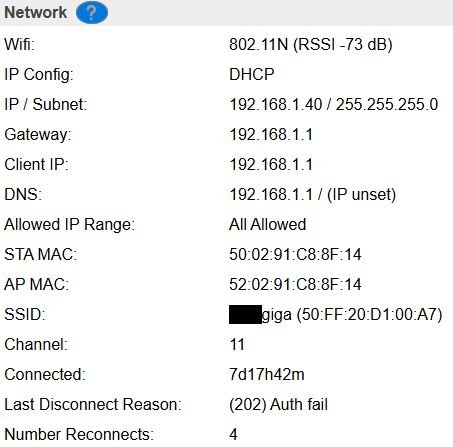This screenshot has width=453, height=447.
Task: Click the Connected time 7d17h42m
Action: pyautogui.click(x=267, y=374)
